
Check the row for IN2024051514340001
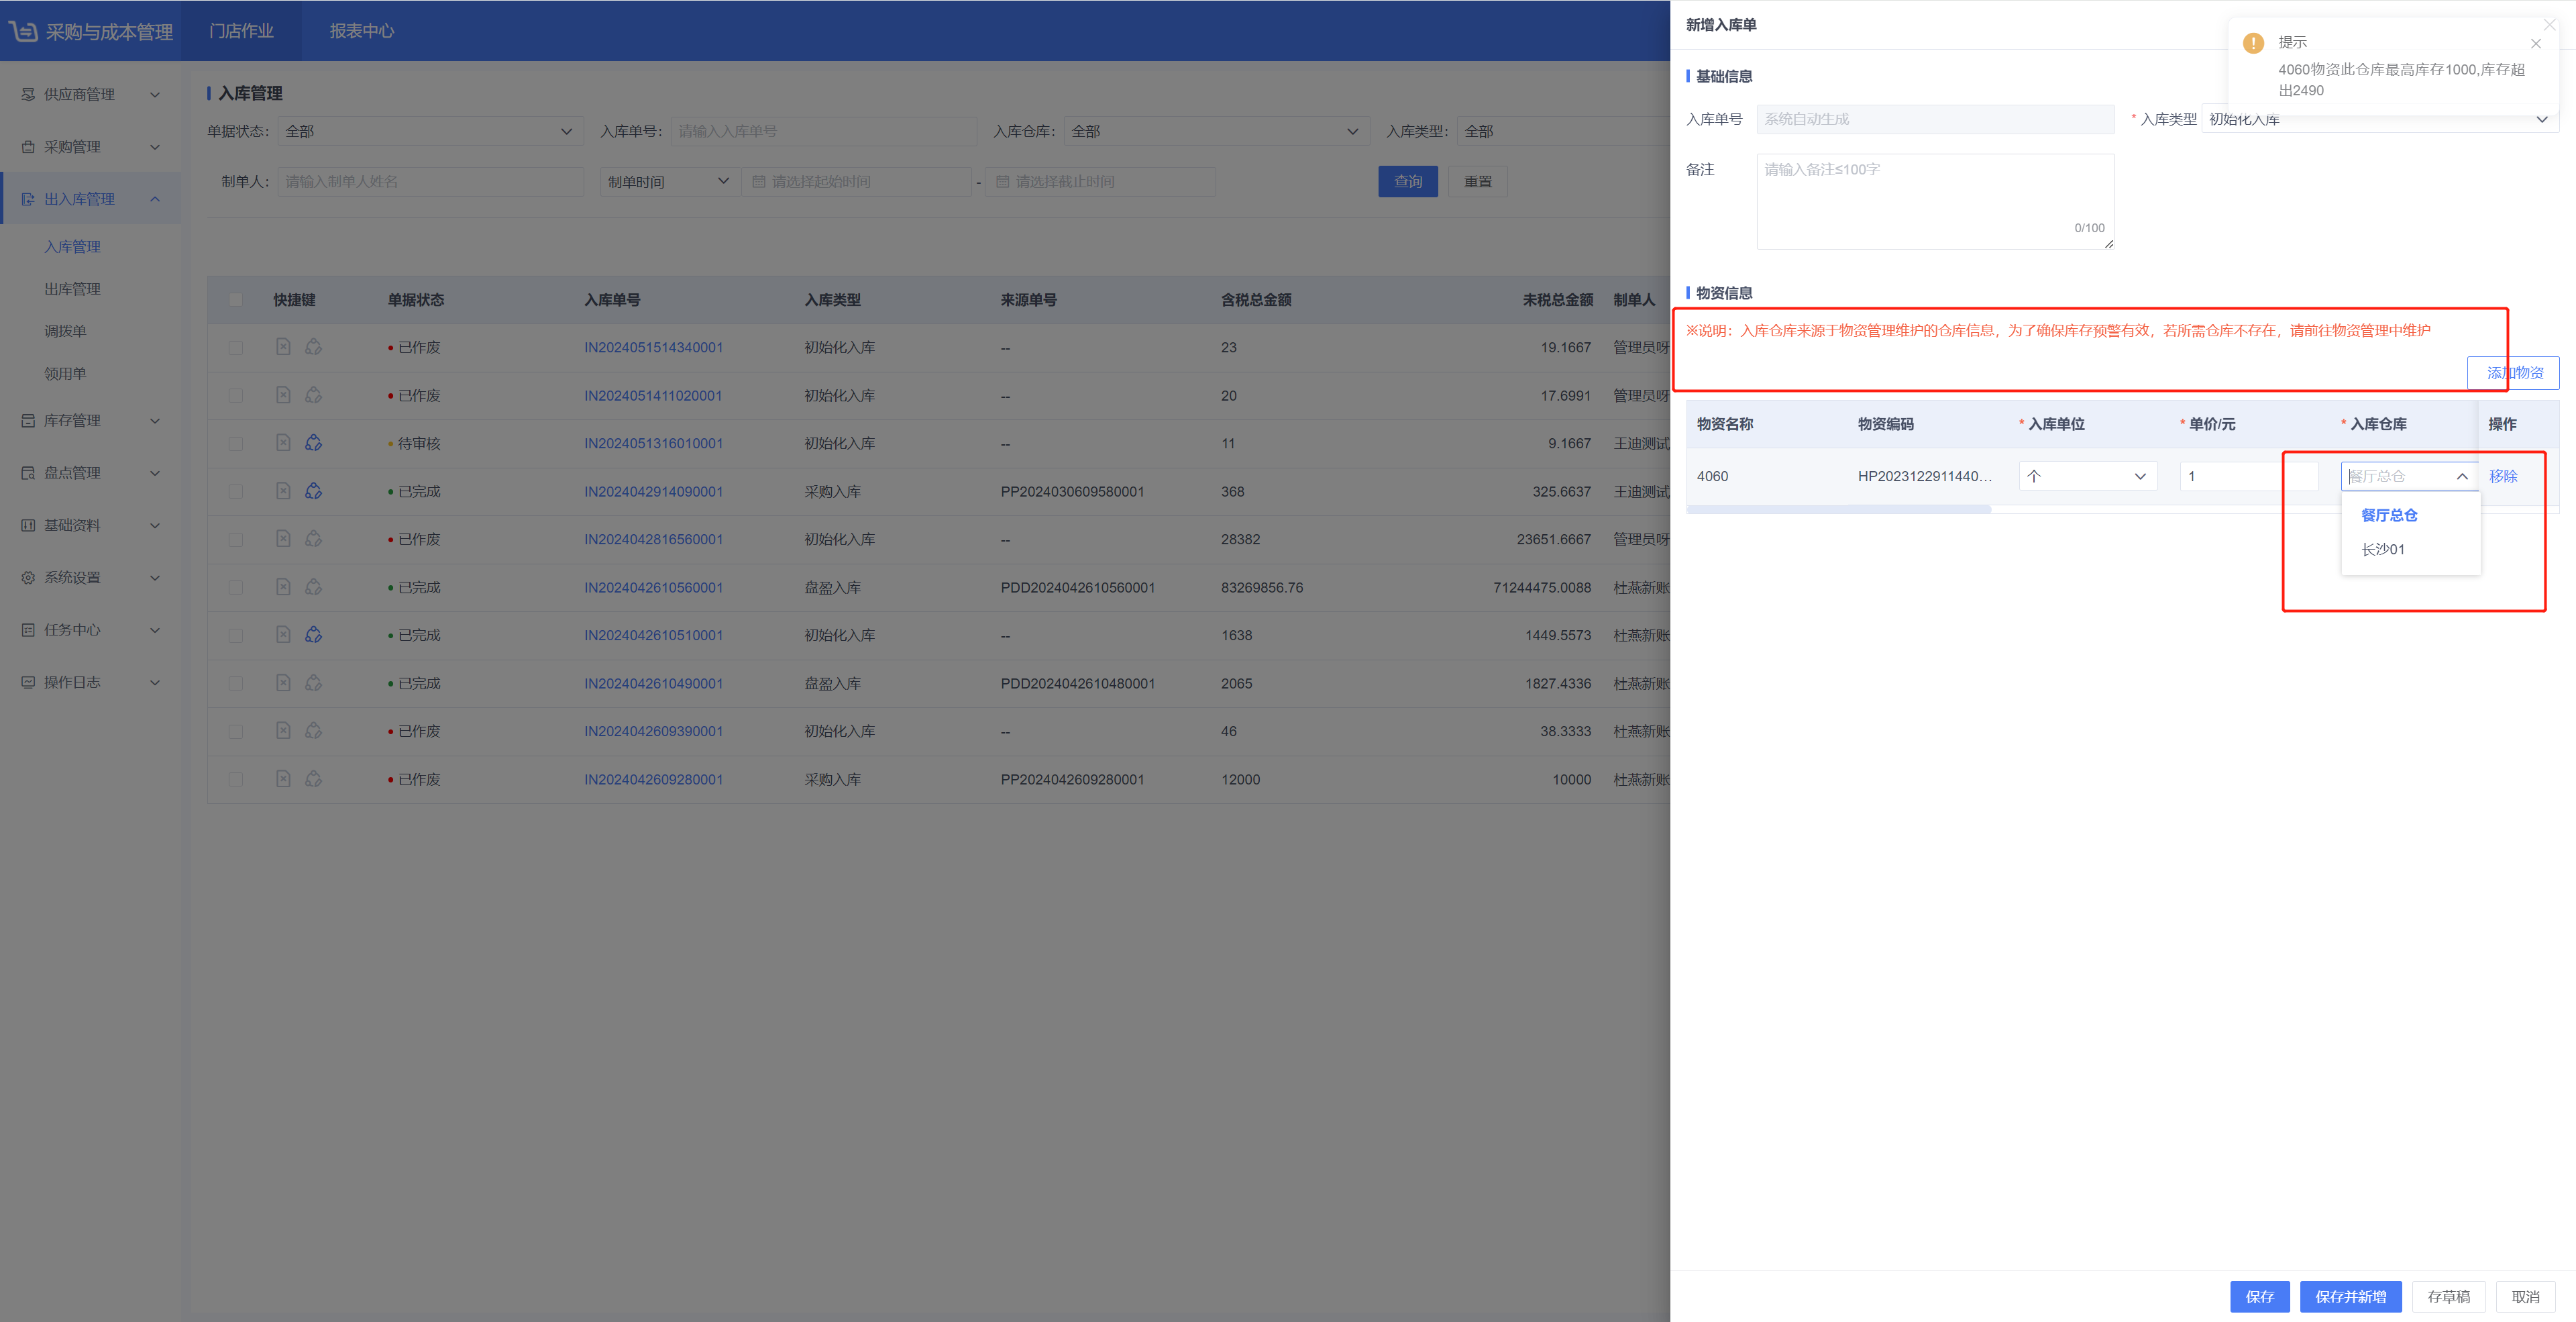tap(235, 347)
